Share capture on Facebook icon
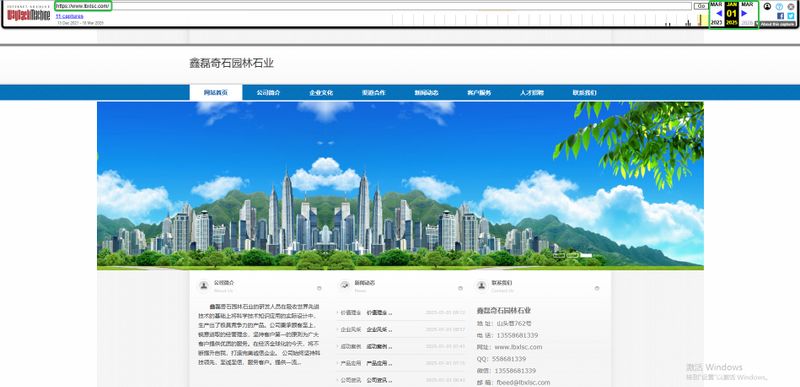The image size is (800, 387). click(780, 16)
